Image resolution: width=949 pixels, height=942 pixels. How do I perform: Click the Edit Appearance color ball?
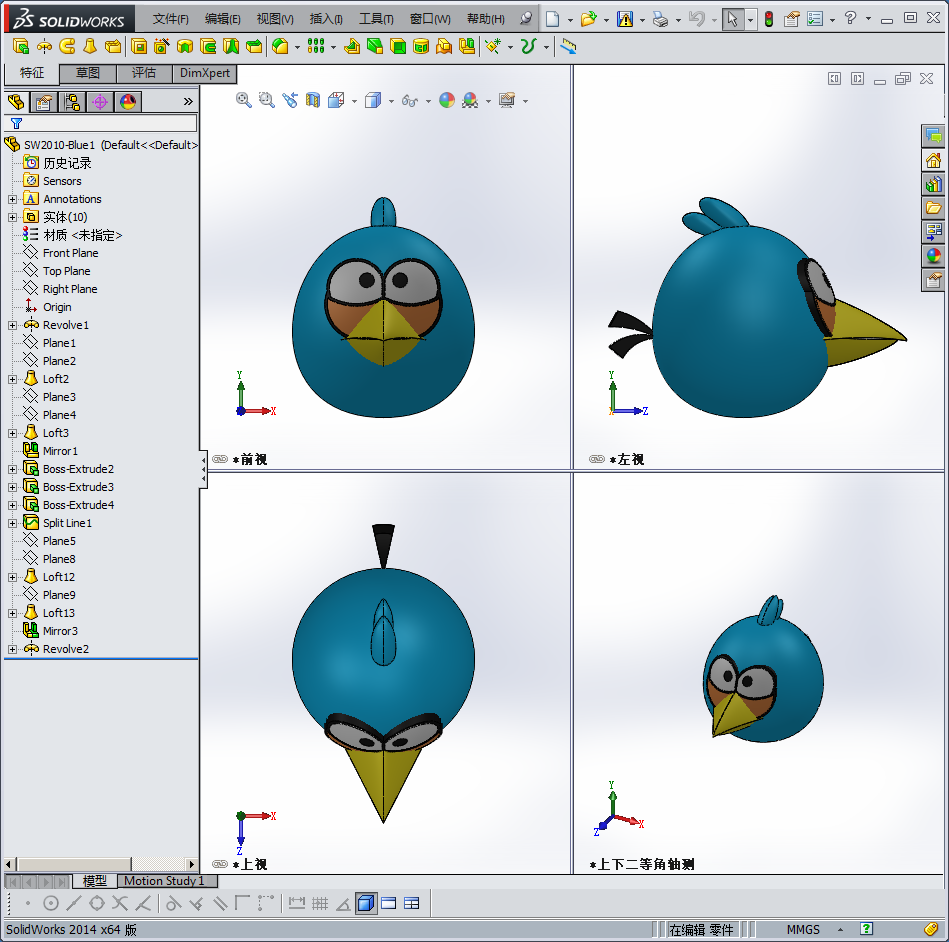coord(447,100)
